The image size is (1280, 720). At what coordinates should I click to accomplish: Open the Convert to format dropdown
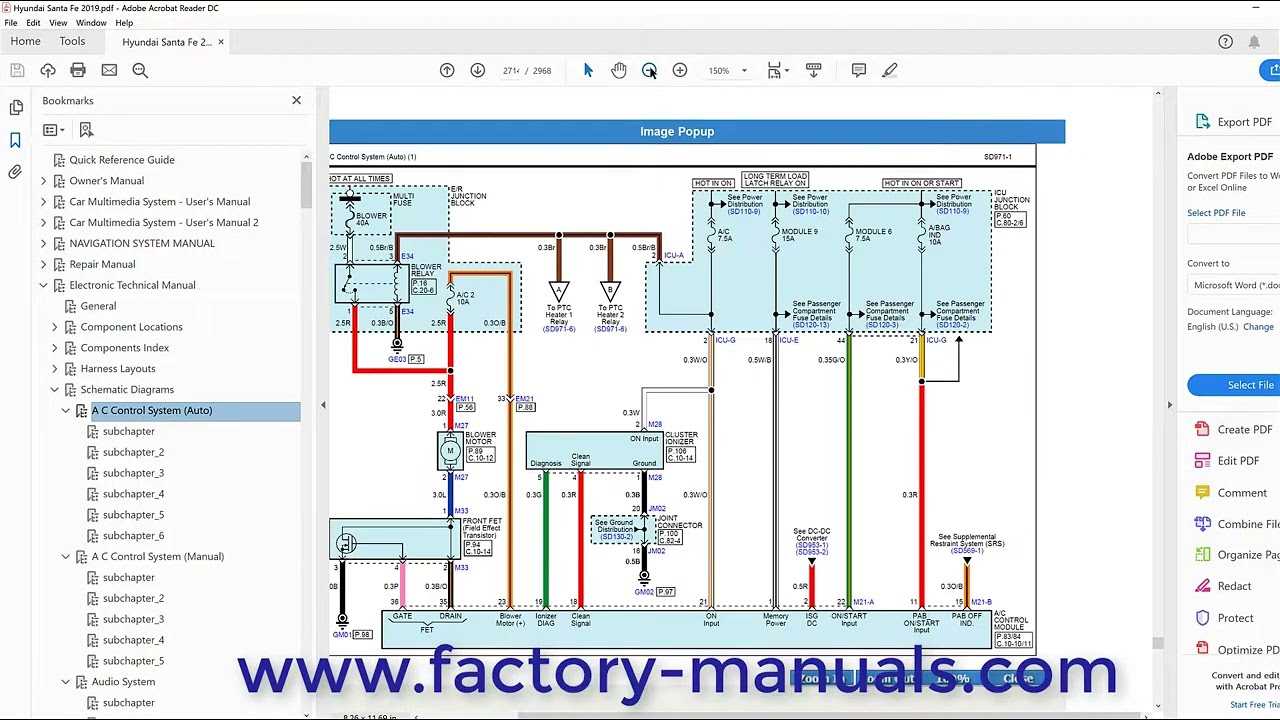point(1233,285)
